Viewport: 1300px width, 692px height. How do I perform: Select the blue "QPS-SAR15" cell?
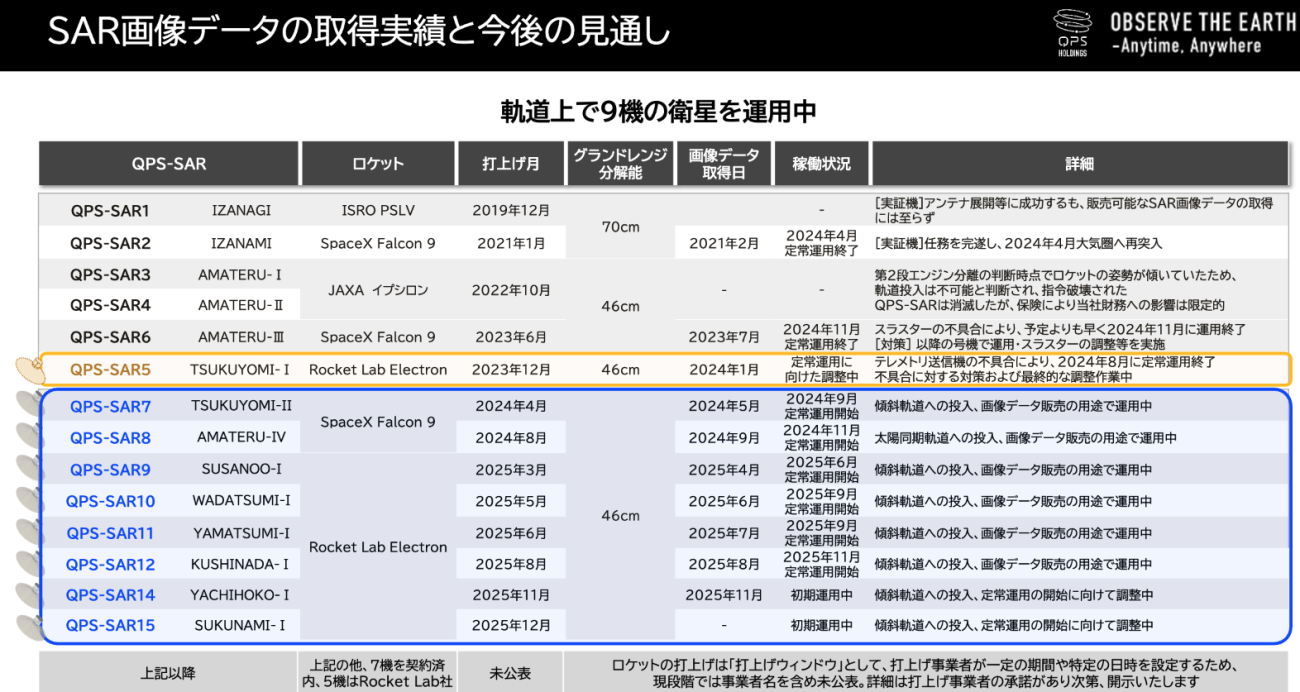click(x=110, y=625)
